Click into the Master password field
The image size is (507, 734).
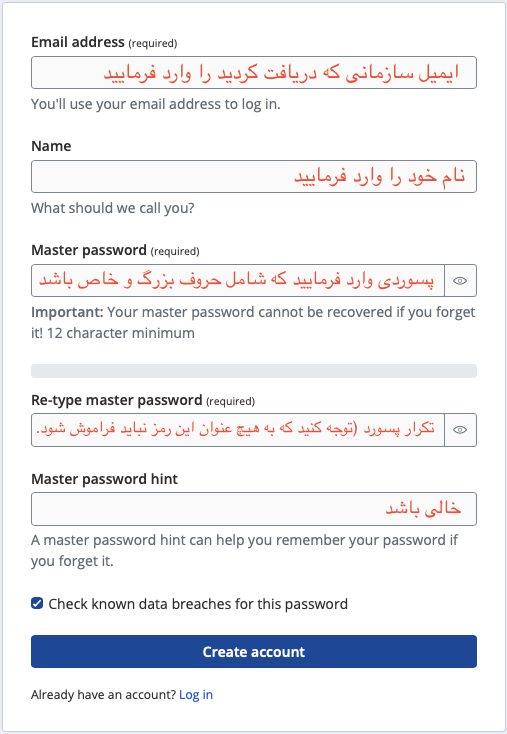(238, 280)
